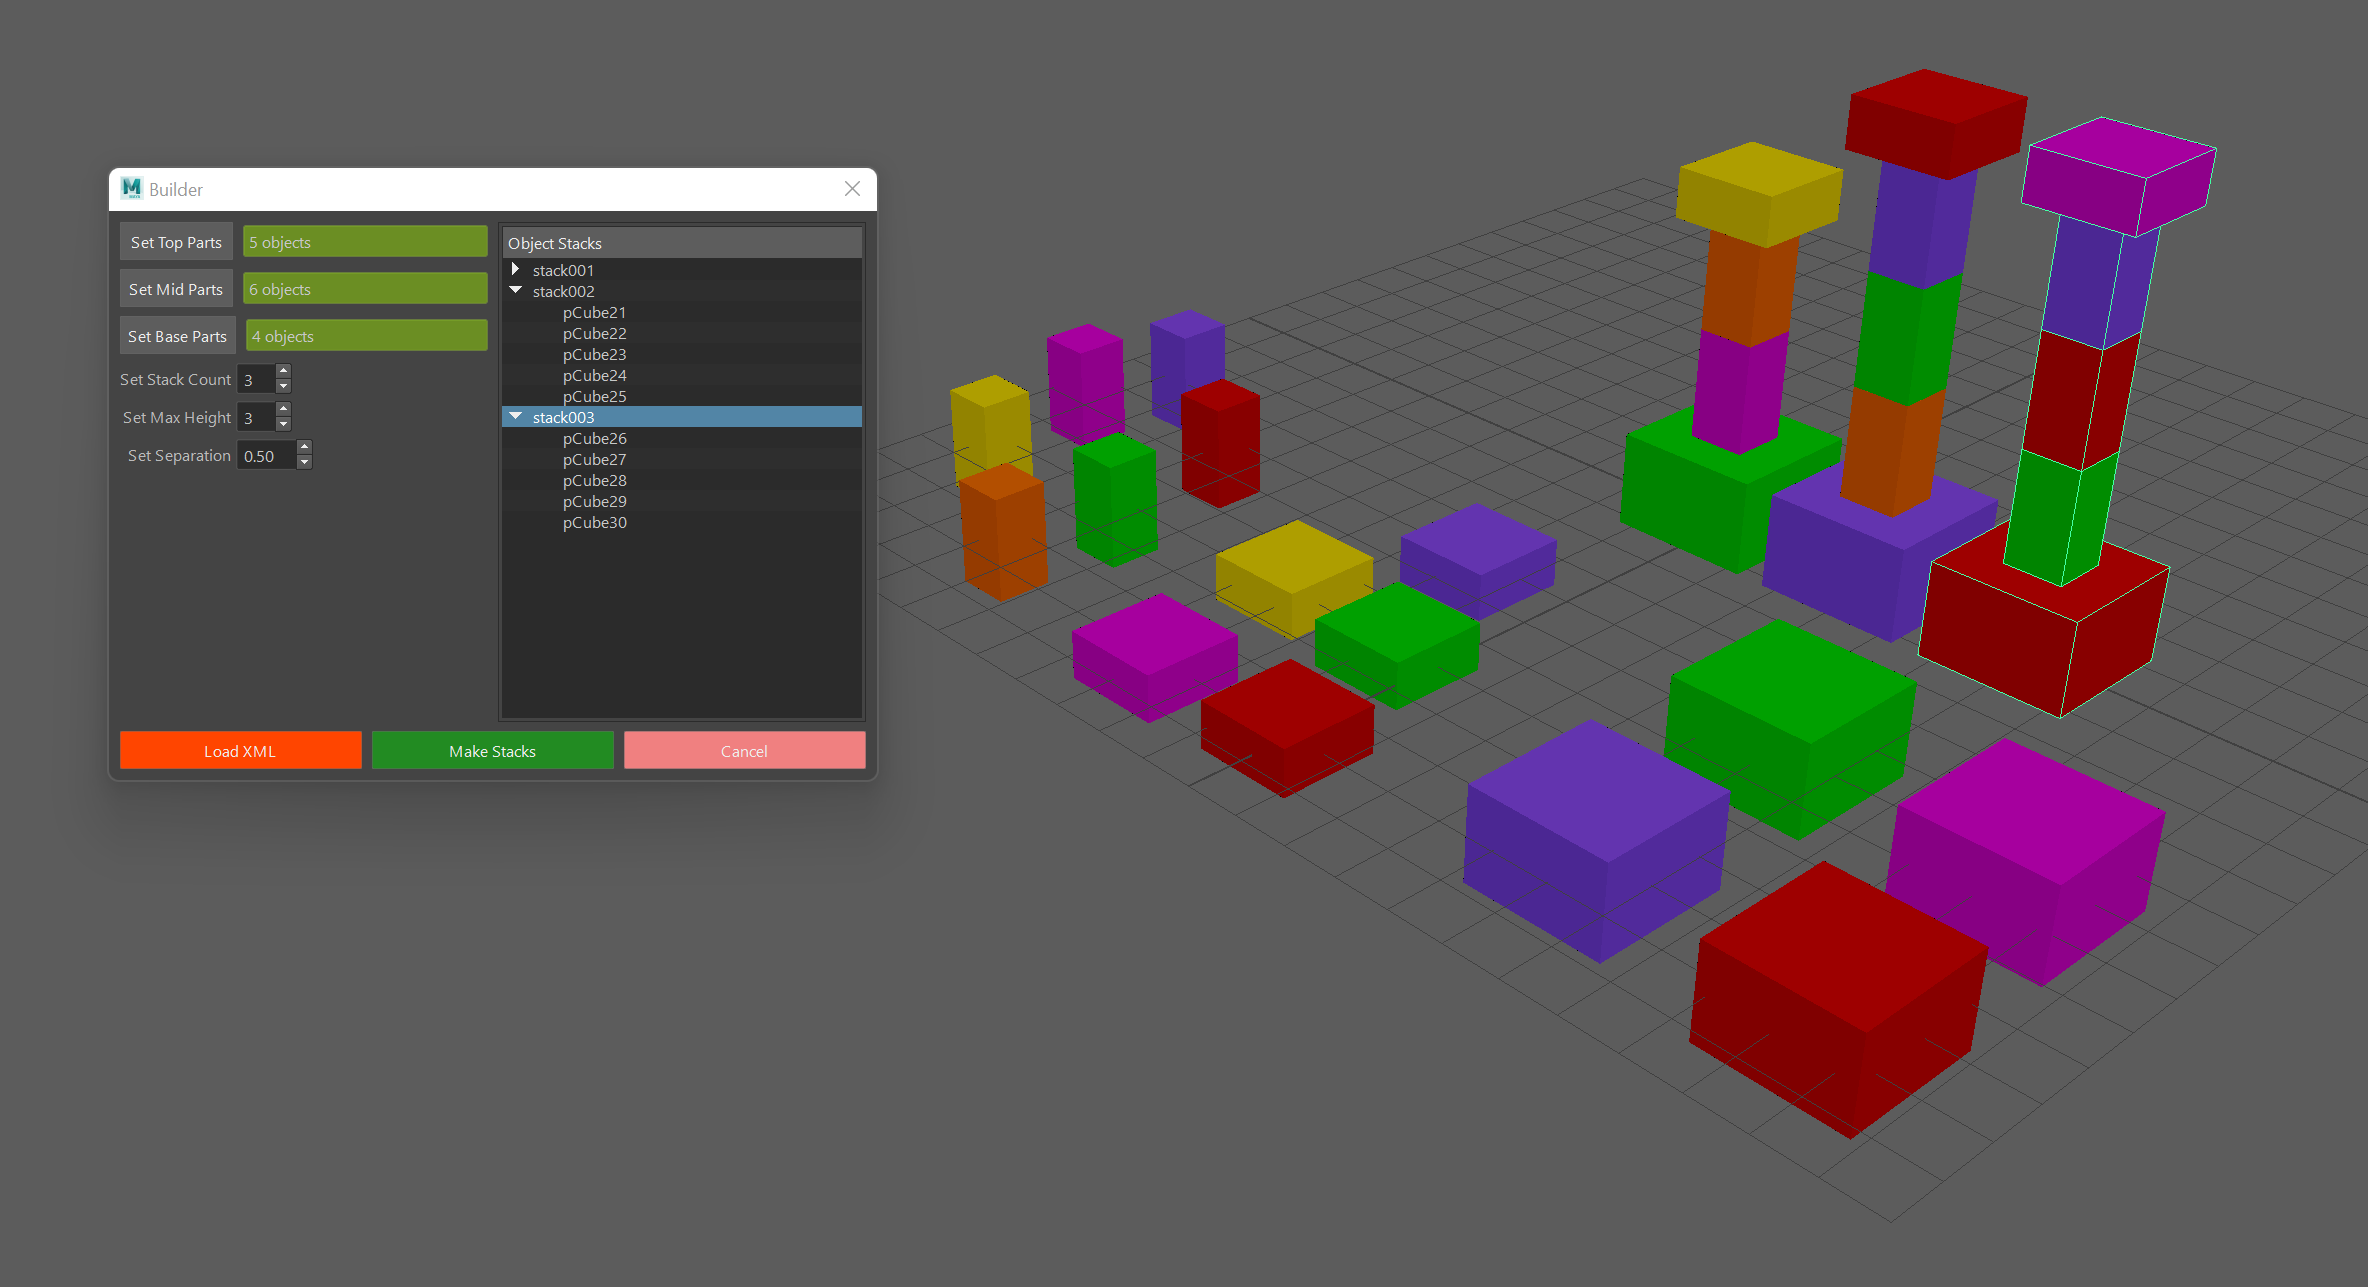Screen dimensions: 2368x1287
Task: Click the Set Top Parts input field
Action: point(366,243)
